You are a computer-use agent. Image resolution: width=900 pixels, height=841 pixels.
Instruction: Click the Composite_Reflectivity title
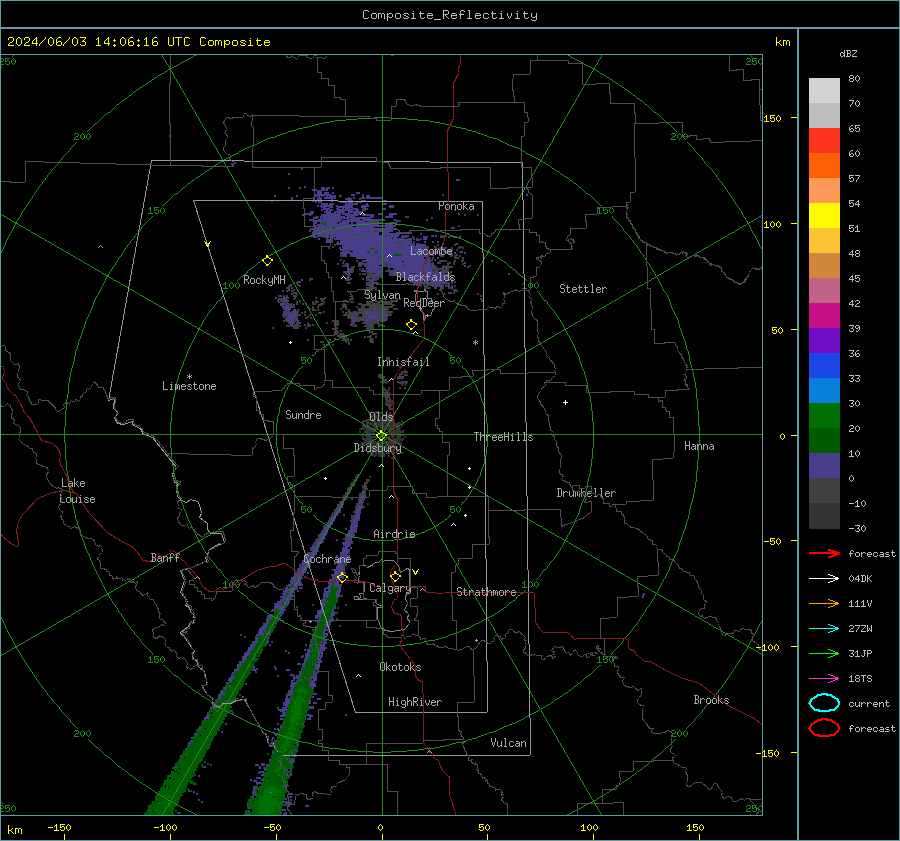pyautogui.click(x=450, y=15)
